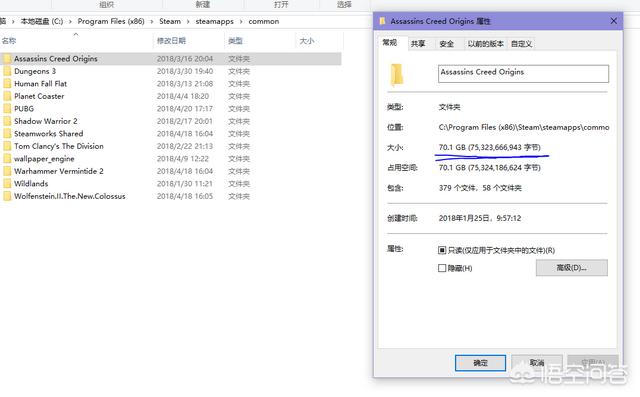
Task: Expand breadcrumb chevron after Program Files (x86)
Action: point(152,22)
